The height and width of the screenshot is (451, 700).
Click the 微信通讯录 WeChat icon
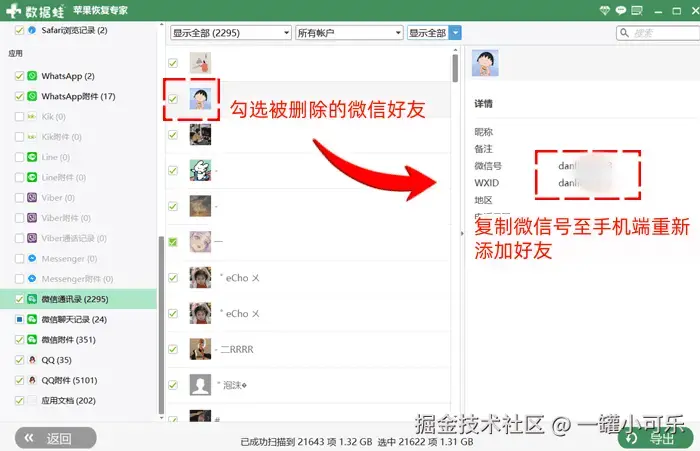[x=32, y=299]
